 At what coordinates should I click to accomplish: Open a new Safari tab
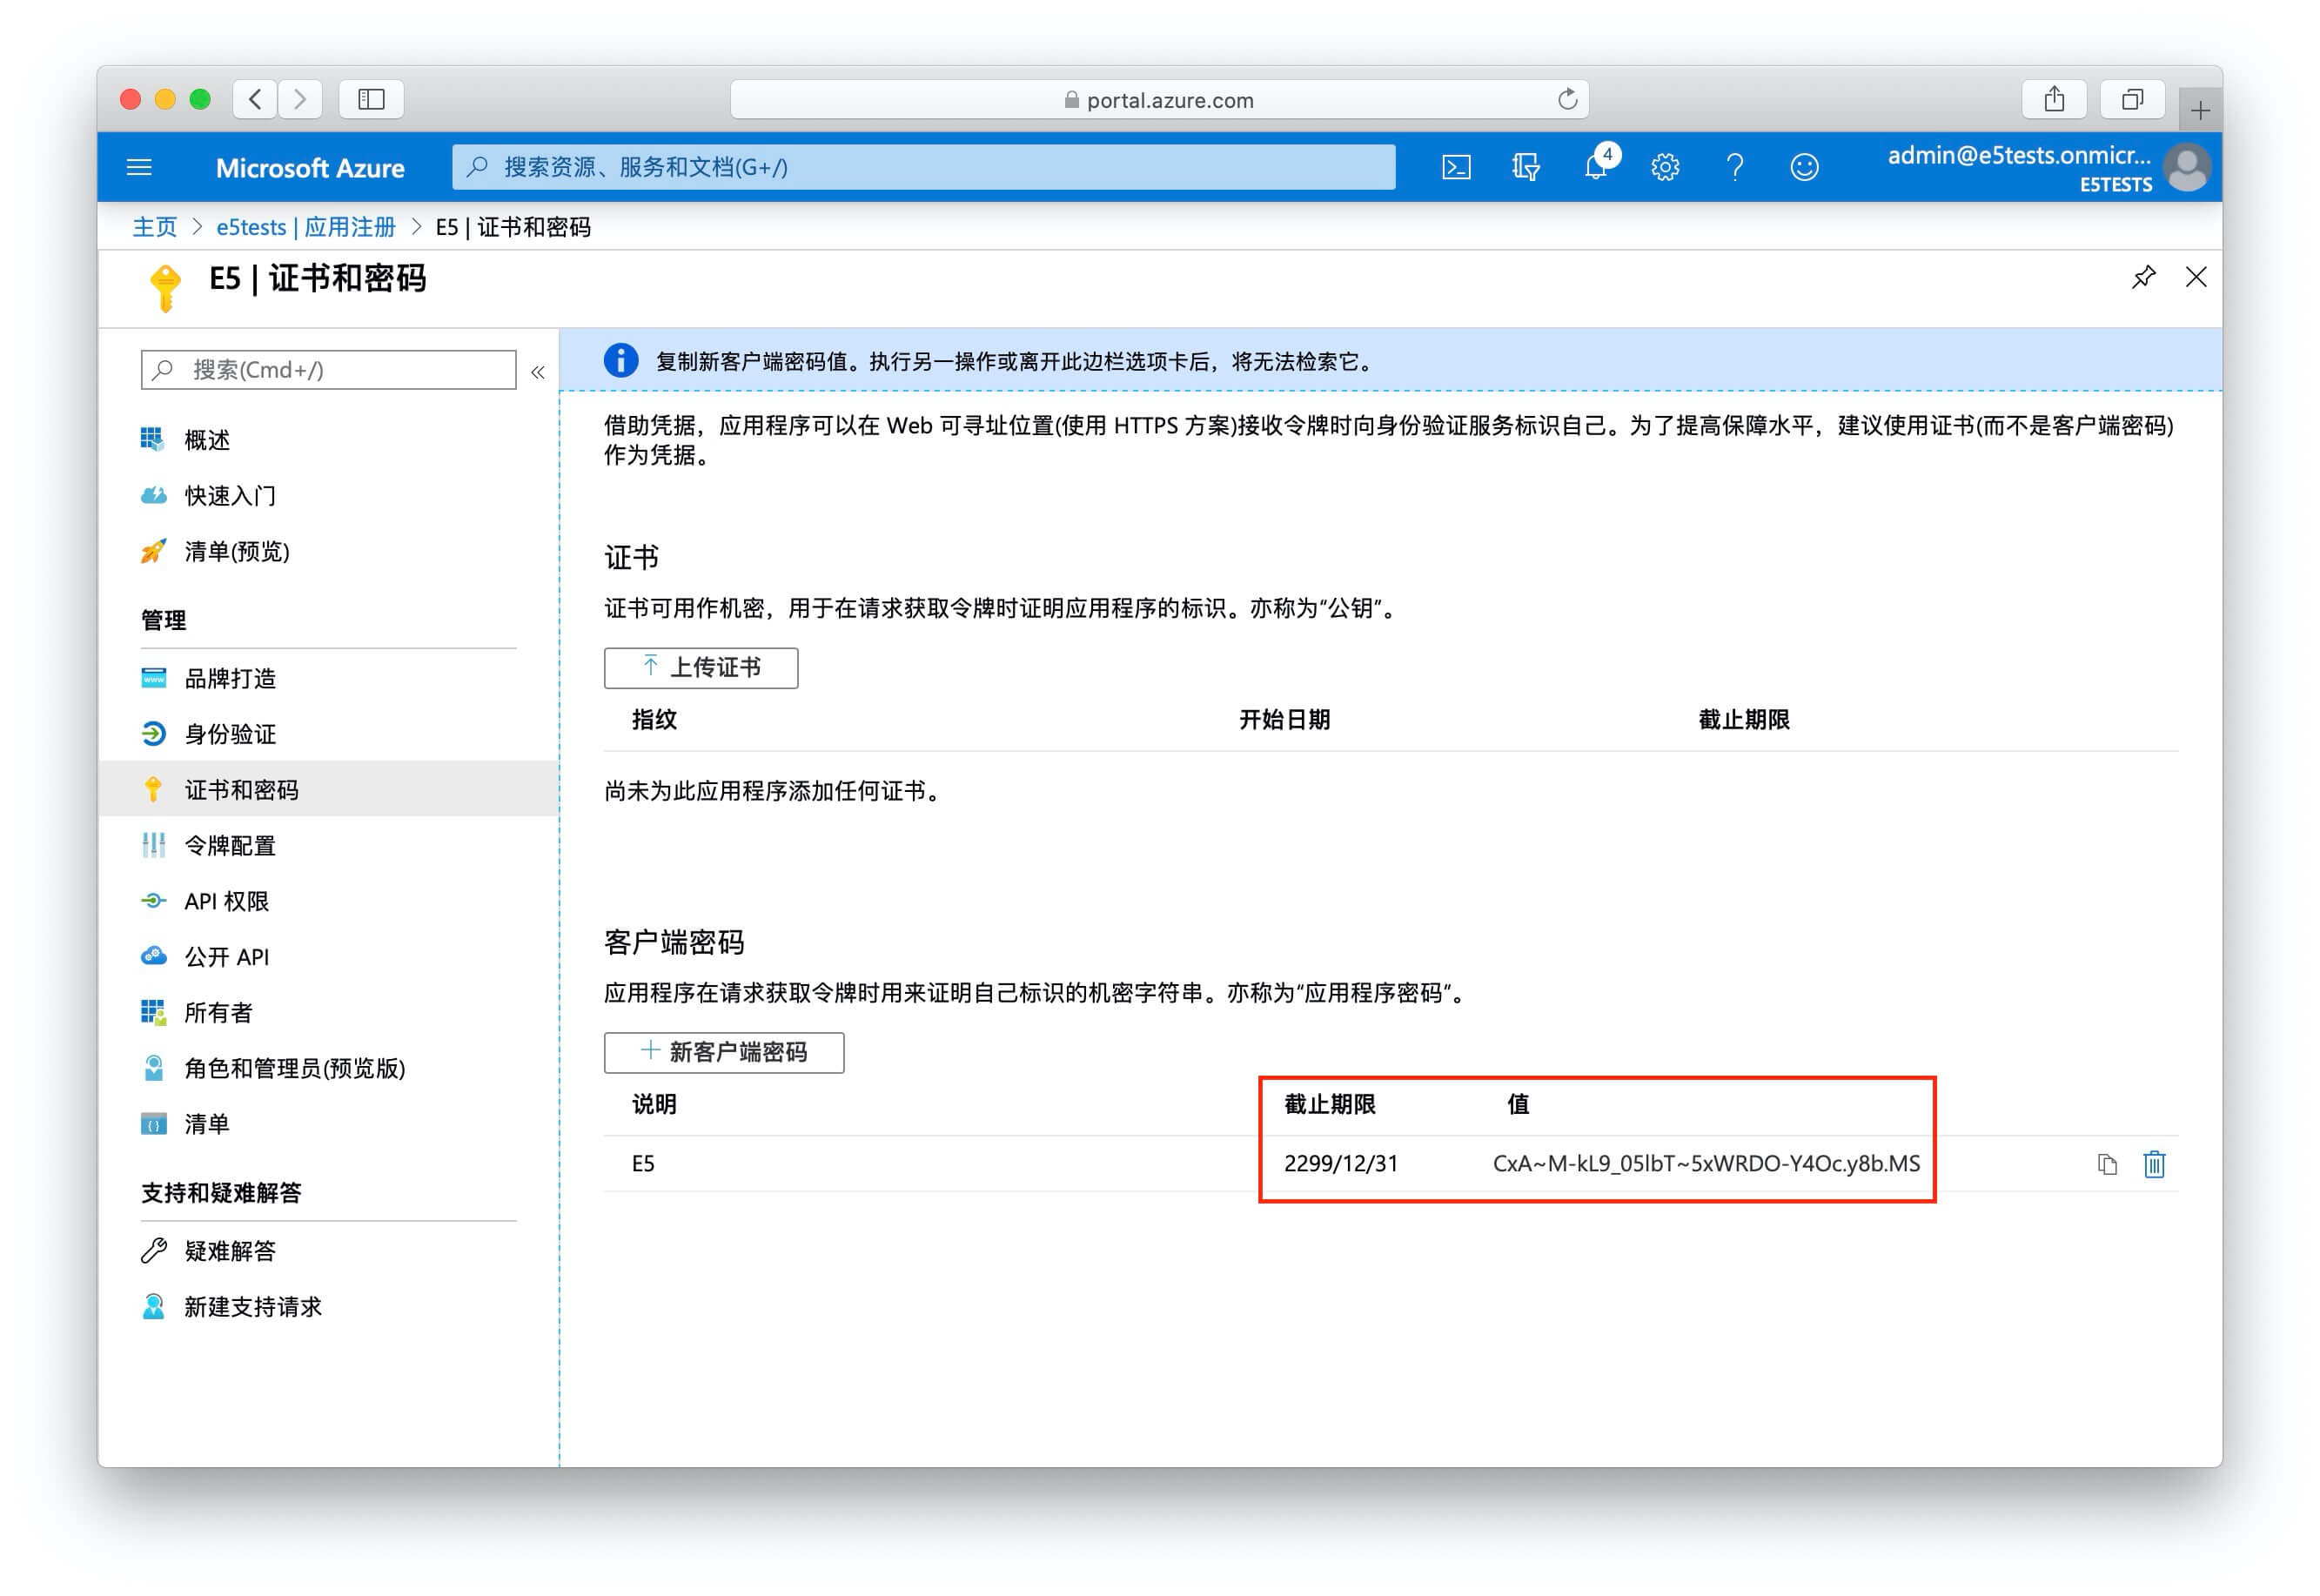(2200, 110)
